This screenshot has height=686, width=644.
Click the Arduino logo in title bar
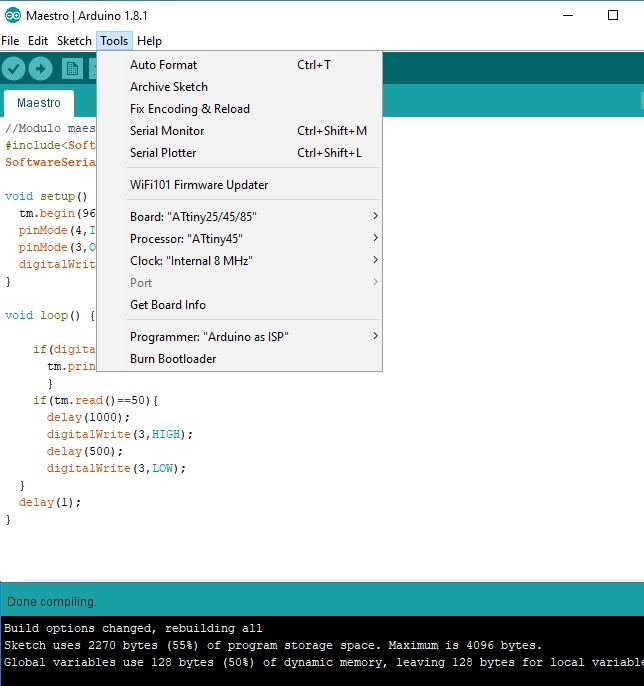coord(13,16)
